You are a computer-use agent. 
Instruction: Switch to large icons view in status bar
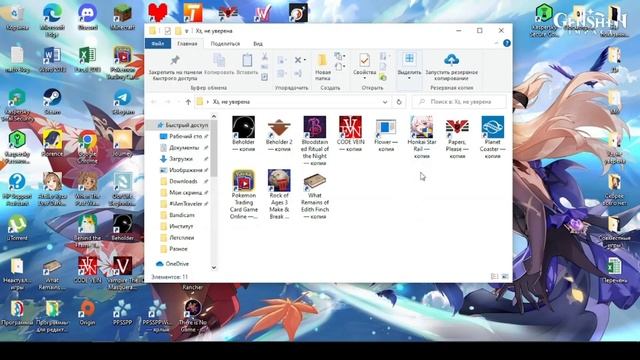tap(505, 277)
